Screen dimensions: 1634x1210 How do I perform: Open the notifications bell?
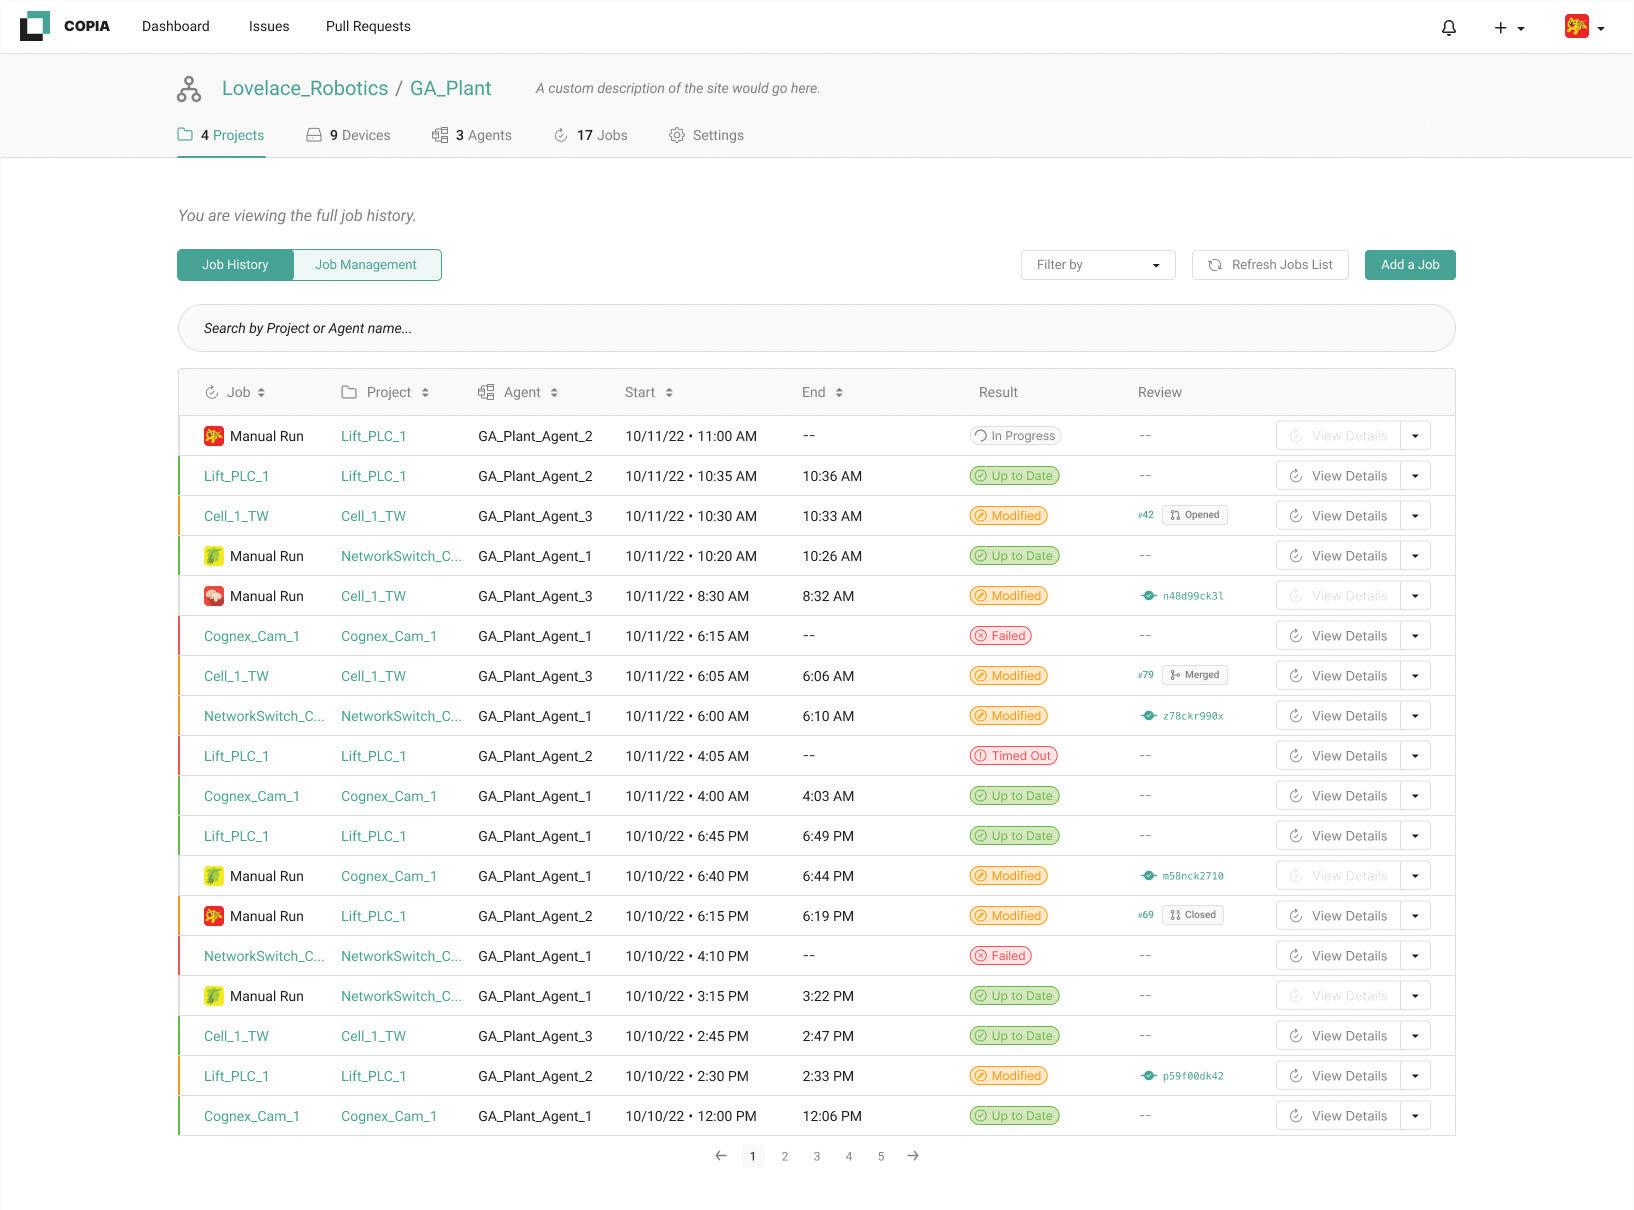tap(1448, 28)
